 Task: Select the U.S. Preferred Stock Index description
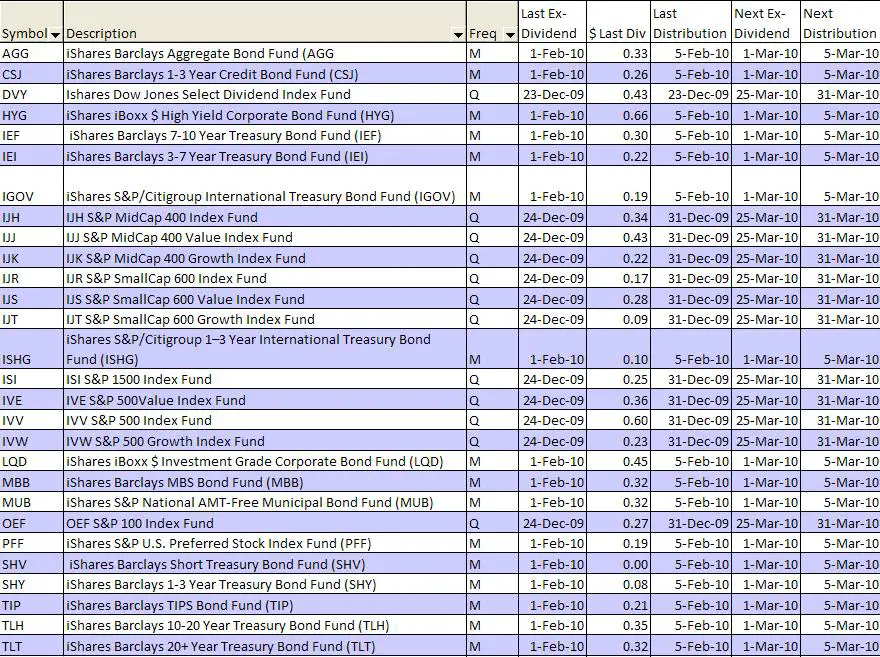pos(265,543)
